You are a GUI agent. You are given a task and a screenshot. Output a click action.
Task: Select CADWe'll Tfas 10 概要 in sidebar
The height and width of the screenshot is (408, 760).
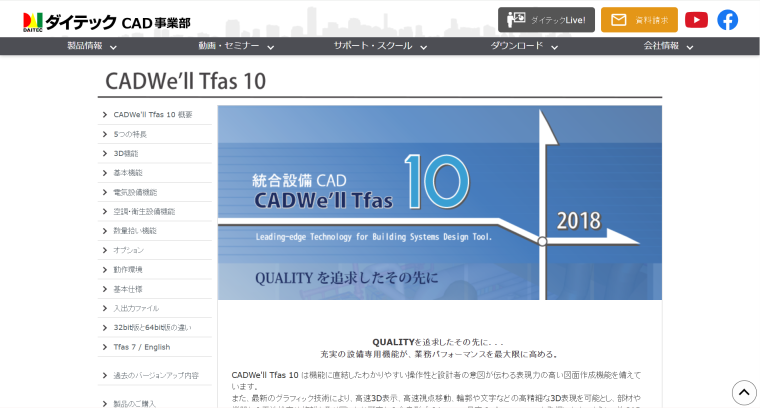click(152, 115)
